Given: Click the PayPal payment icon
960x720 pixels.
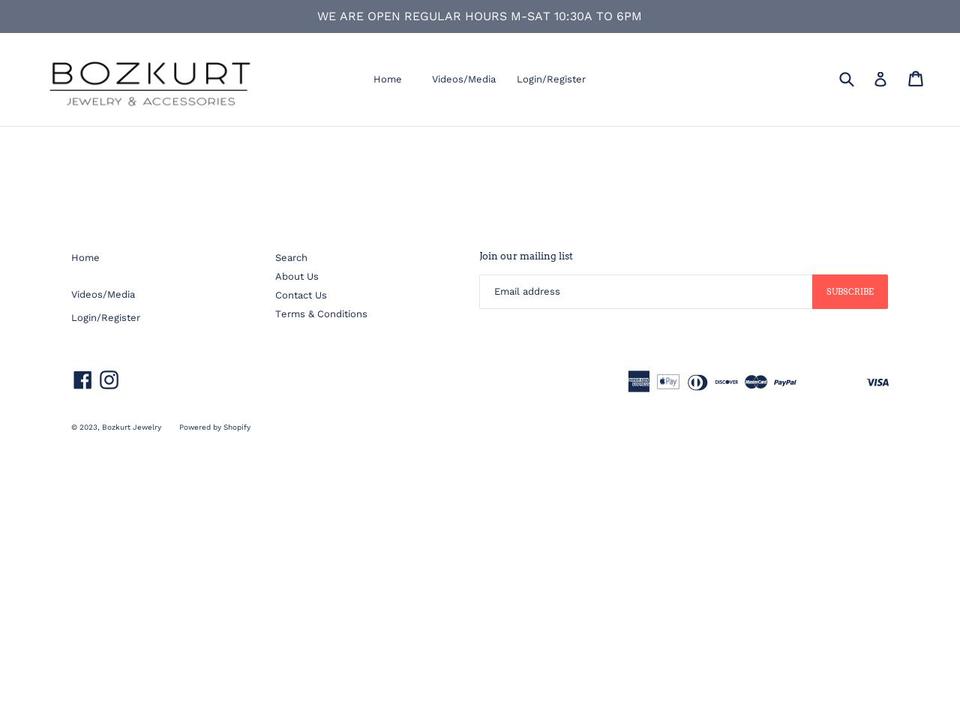Looking at the screenshot, I should tap(784, 381).
